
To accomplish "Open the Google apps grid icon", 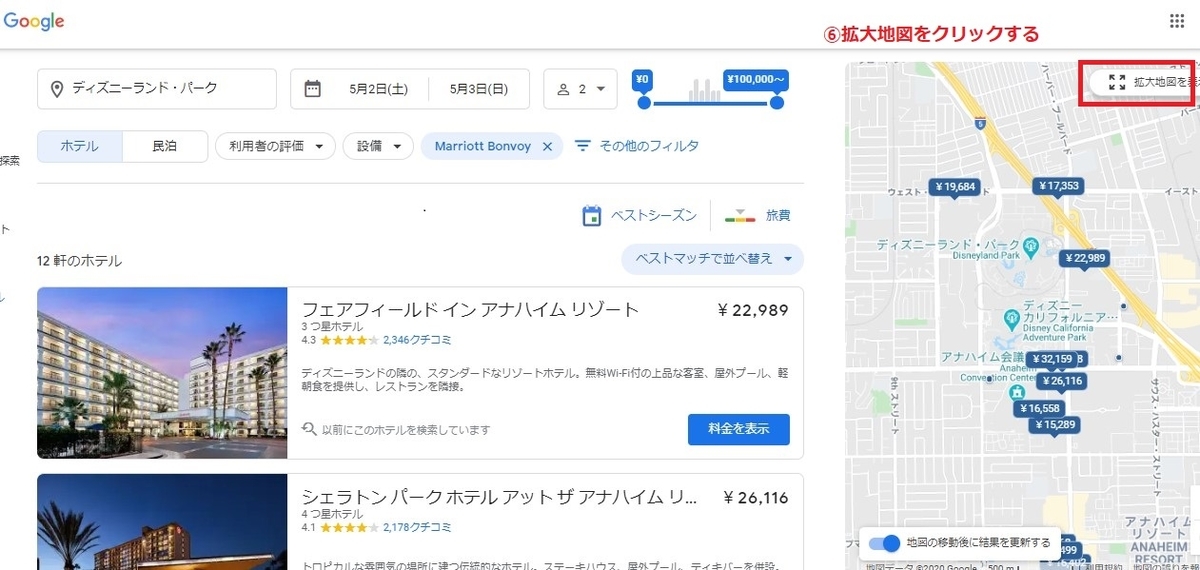I will (1177, 21).
